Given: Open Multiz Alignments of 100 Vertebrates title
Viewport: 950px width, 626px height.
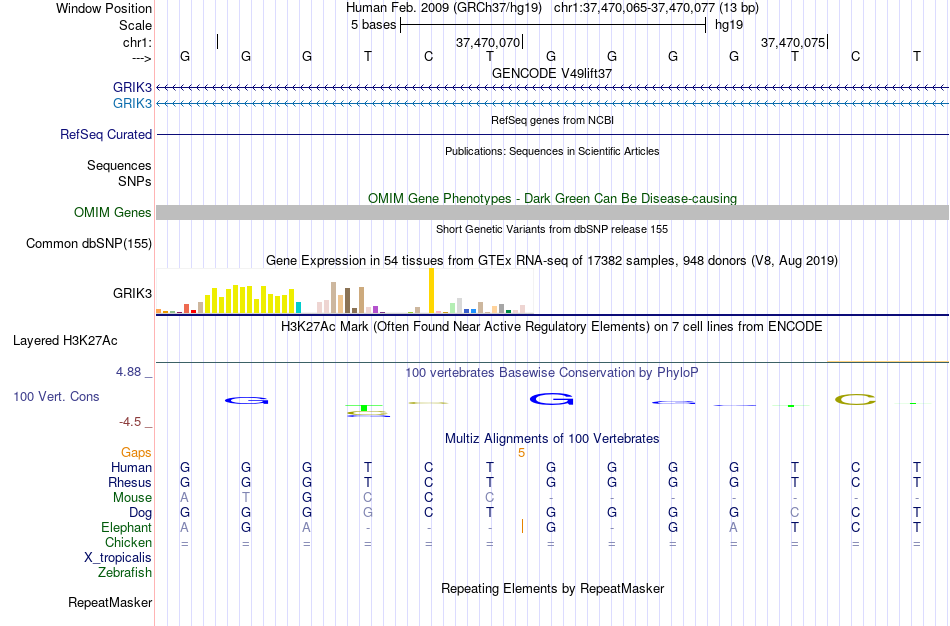Looking at the screenshot, I should [x=552, y=439].
